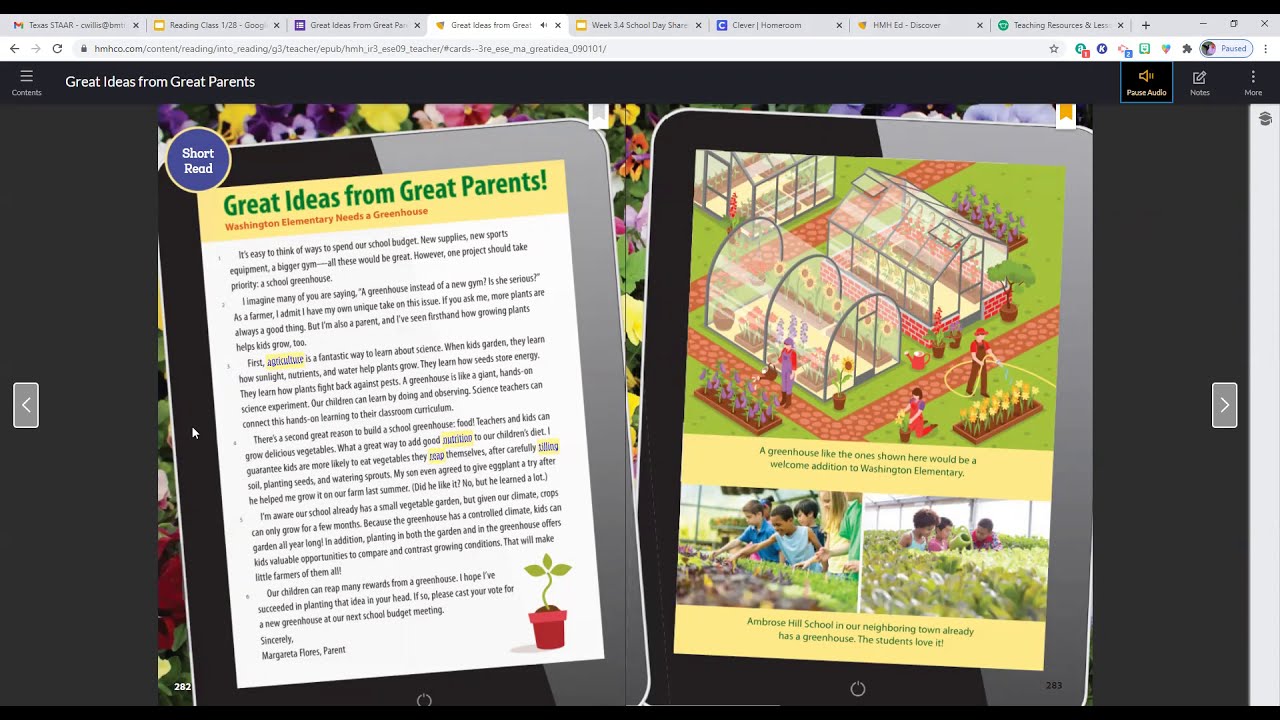Open a new browser tab
The height and width of the screenshot is (720, 1280).
(1146, 25)
